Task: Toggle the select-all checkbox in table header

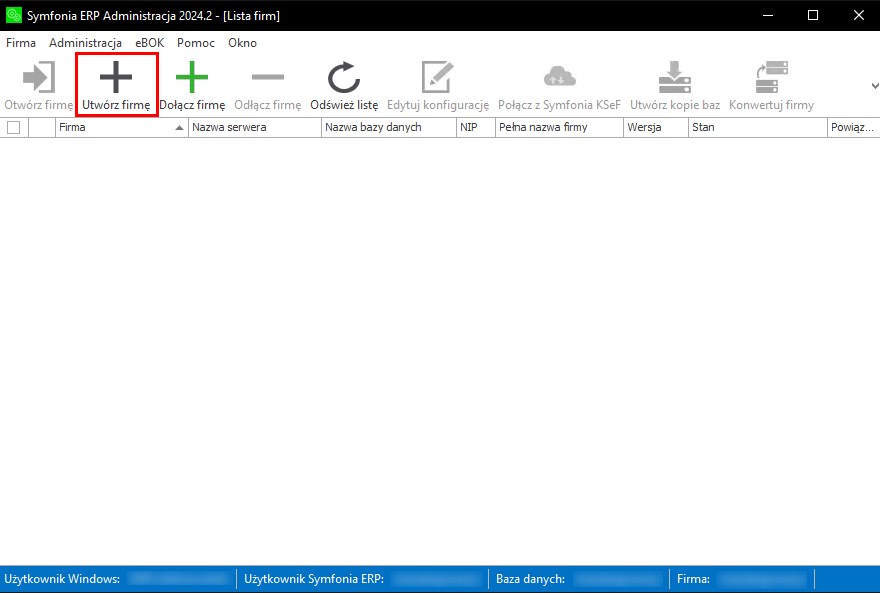Action: point(13,127)
